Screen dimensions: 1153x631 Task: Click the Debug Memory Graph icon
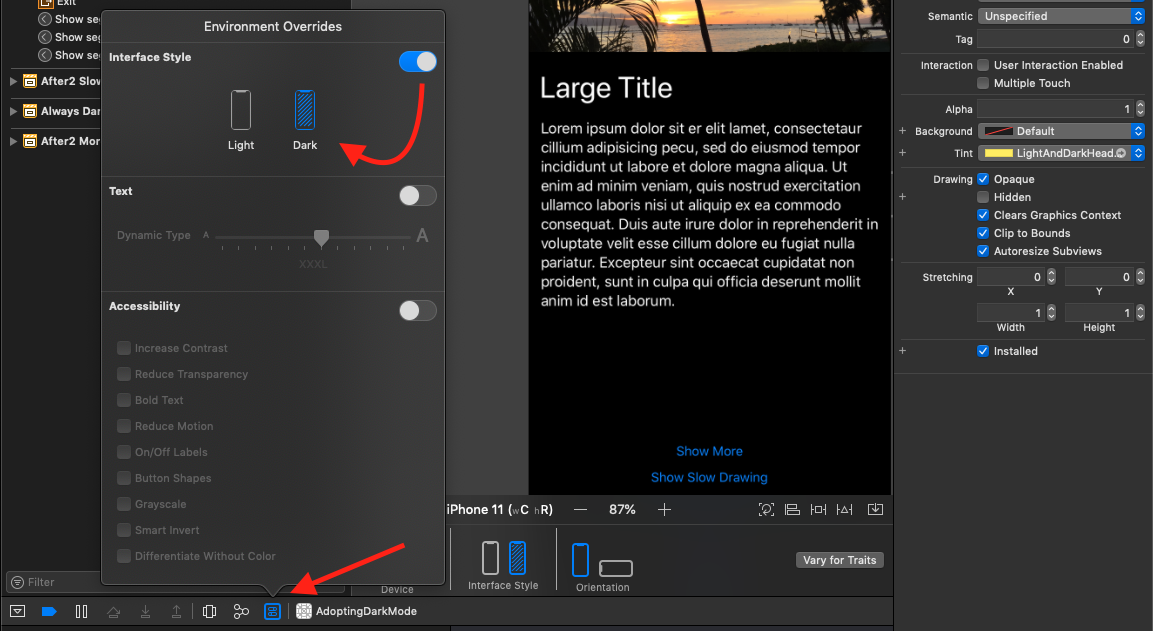point(241,611)
